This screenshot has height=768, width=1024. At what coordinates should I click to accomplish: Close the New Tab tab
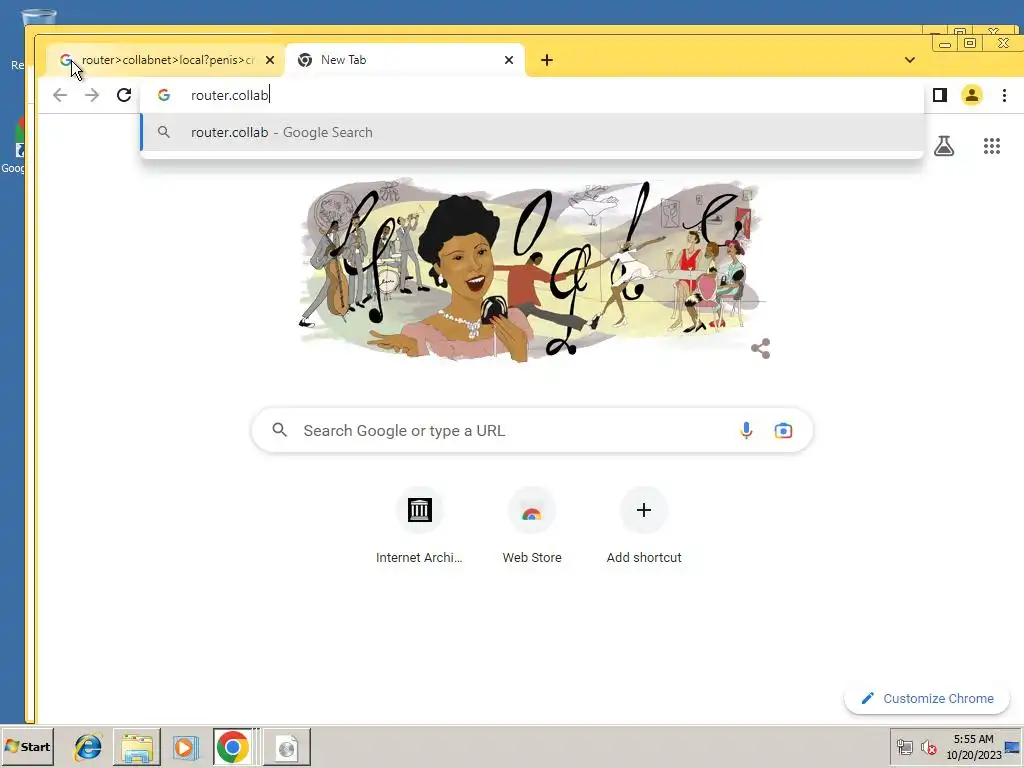pyautogui.click(x=509, y=60)
